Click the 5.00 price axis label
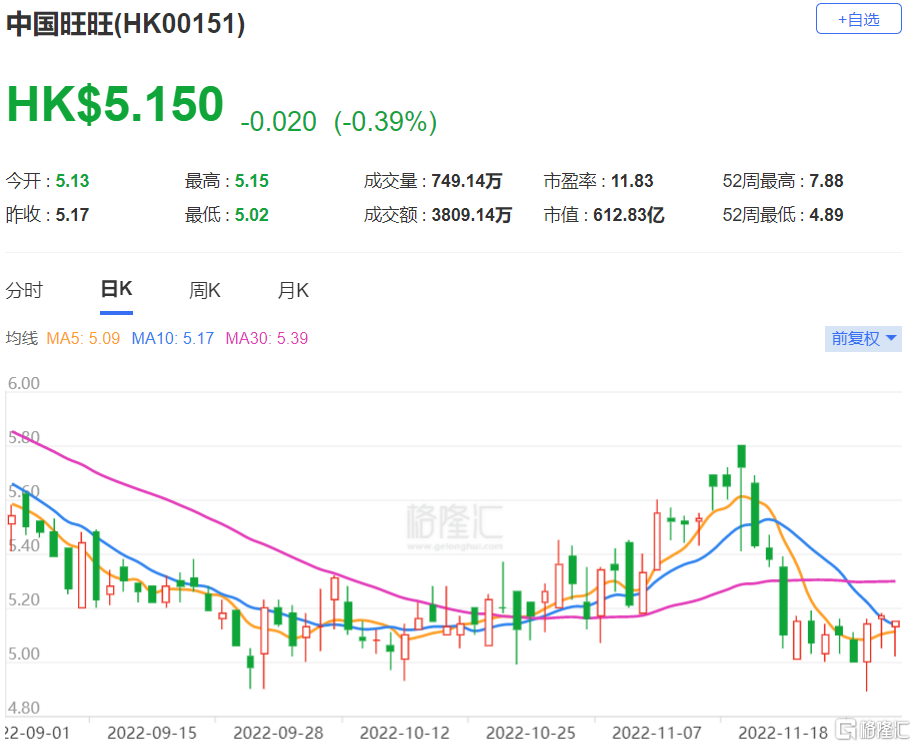 [x=24, y=654]
